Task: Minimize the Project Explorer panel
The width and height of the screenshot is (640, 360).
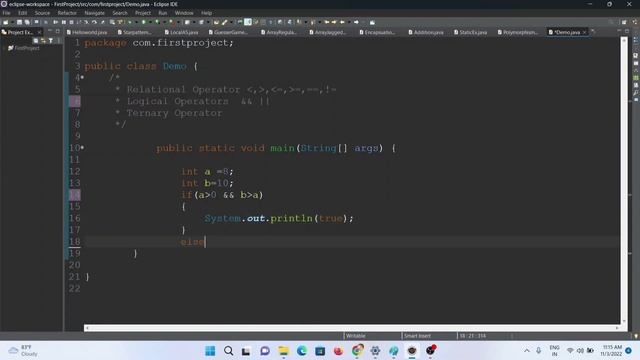Action: coord(50,31)
